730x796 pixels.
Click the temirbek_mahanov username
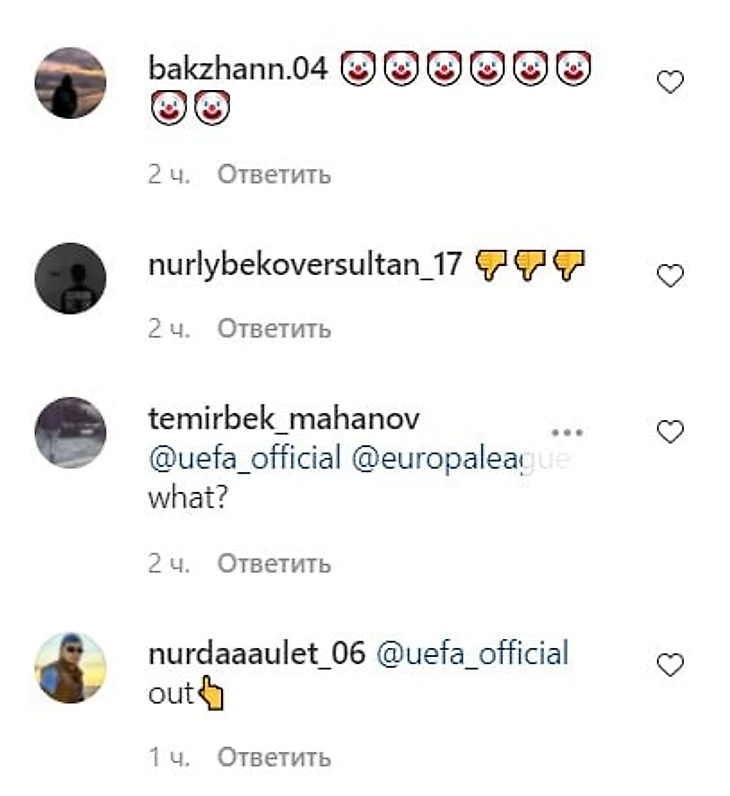click(284, 418)
